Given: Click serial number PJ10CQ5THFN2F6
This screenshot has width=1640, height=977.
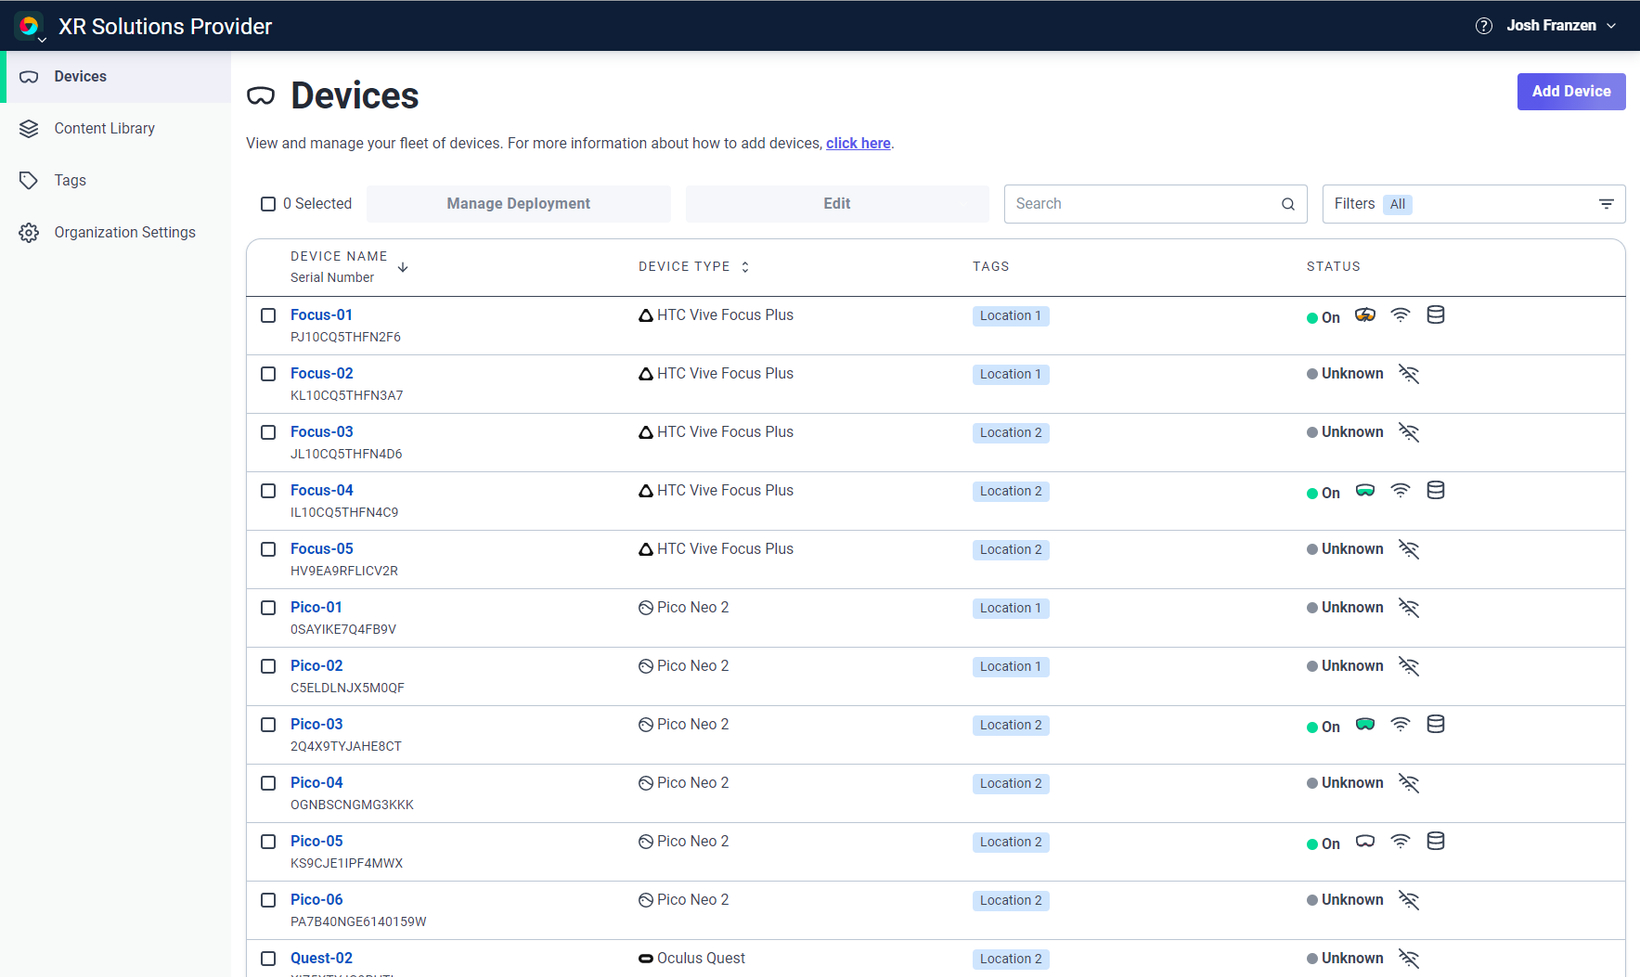Looking at the screenshot, I should pyautogui.click(x=345, y=337).
